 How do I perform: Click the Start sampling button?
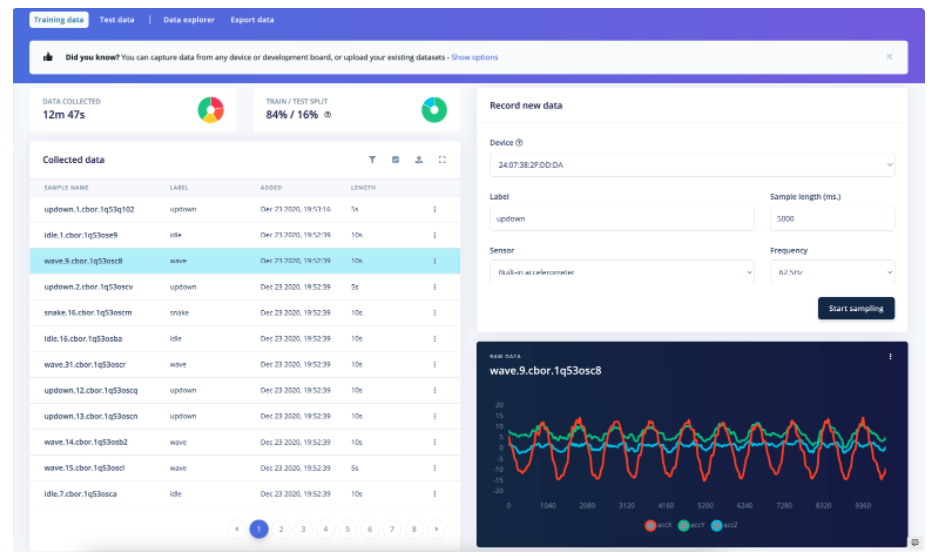point(856,309)
